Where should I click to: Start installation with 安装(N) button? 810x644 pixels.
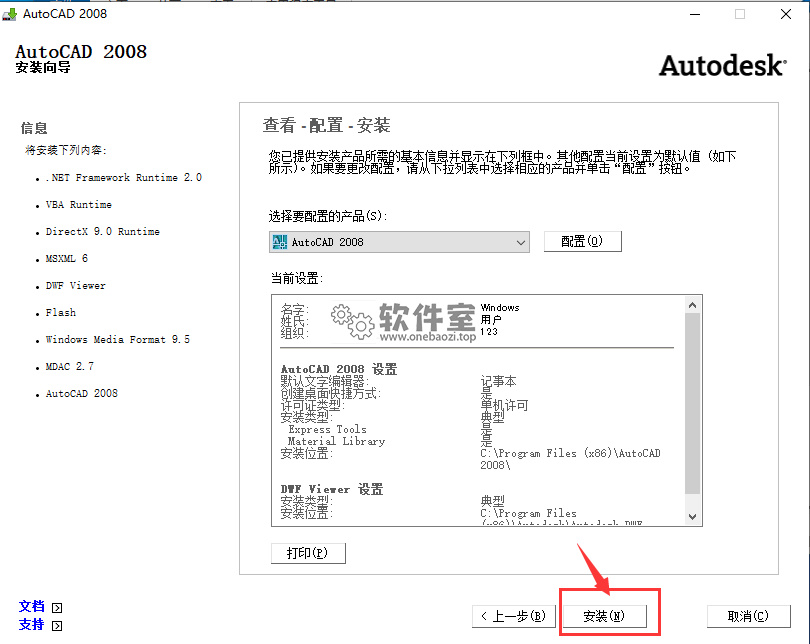coord(604,616)
